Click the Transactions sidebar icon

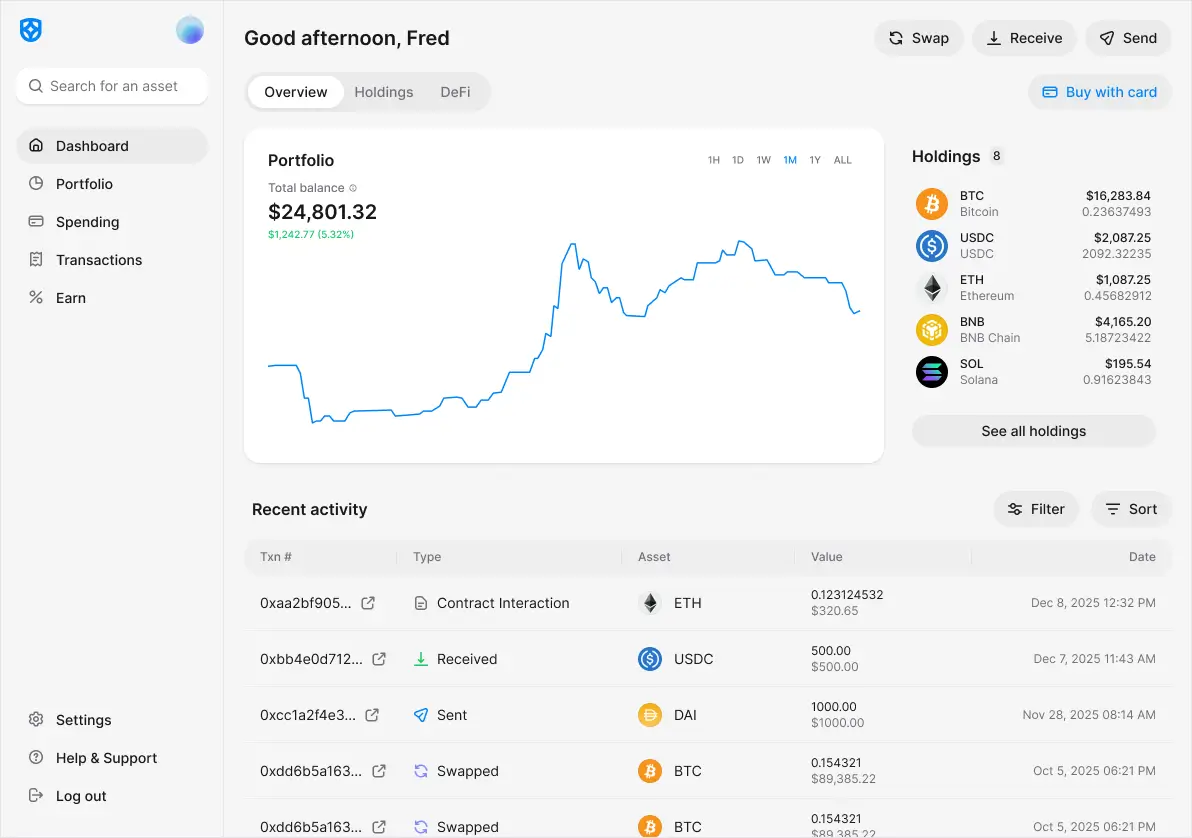pos(37,259)
